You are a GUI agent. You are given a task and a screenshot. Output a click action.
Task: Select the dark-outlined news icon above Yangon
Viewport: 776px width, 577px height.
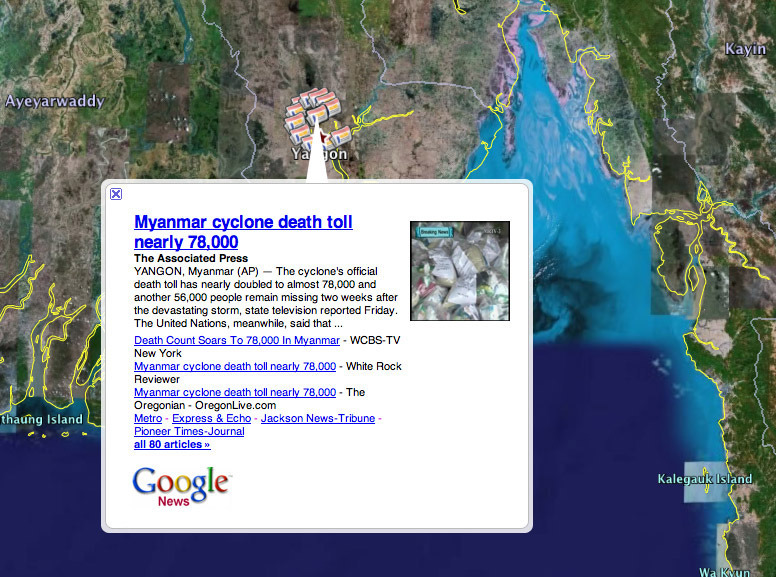click(317, 115)
